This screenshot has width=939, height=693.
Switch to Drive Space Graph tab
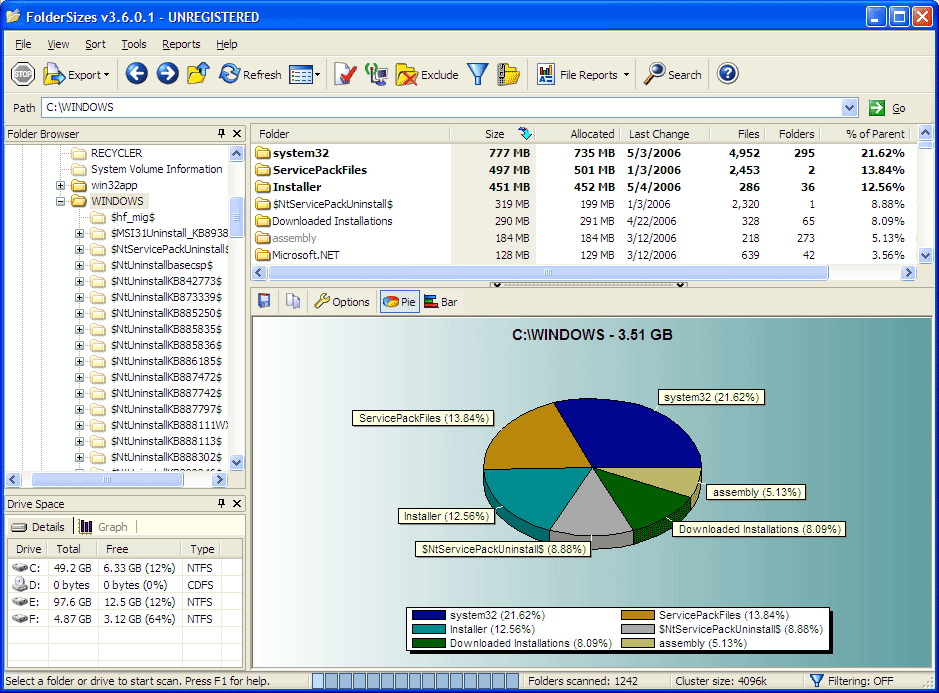[104, 526]
